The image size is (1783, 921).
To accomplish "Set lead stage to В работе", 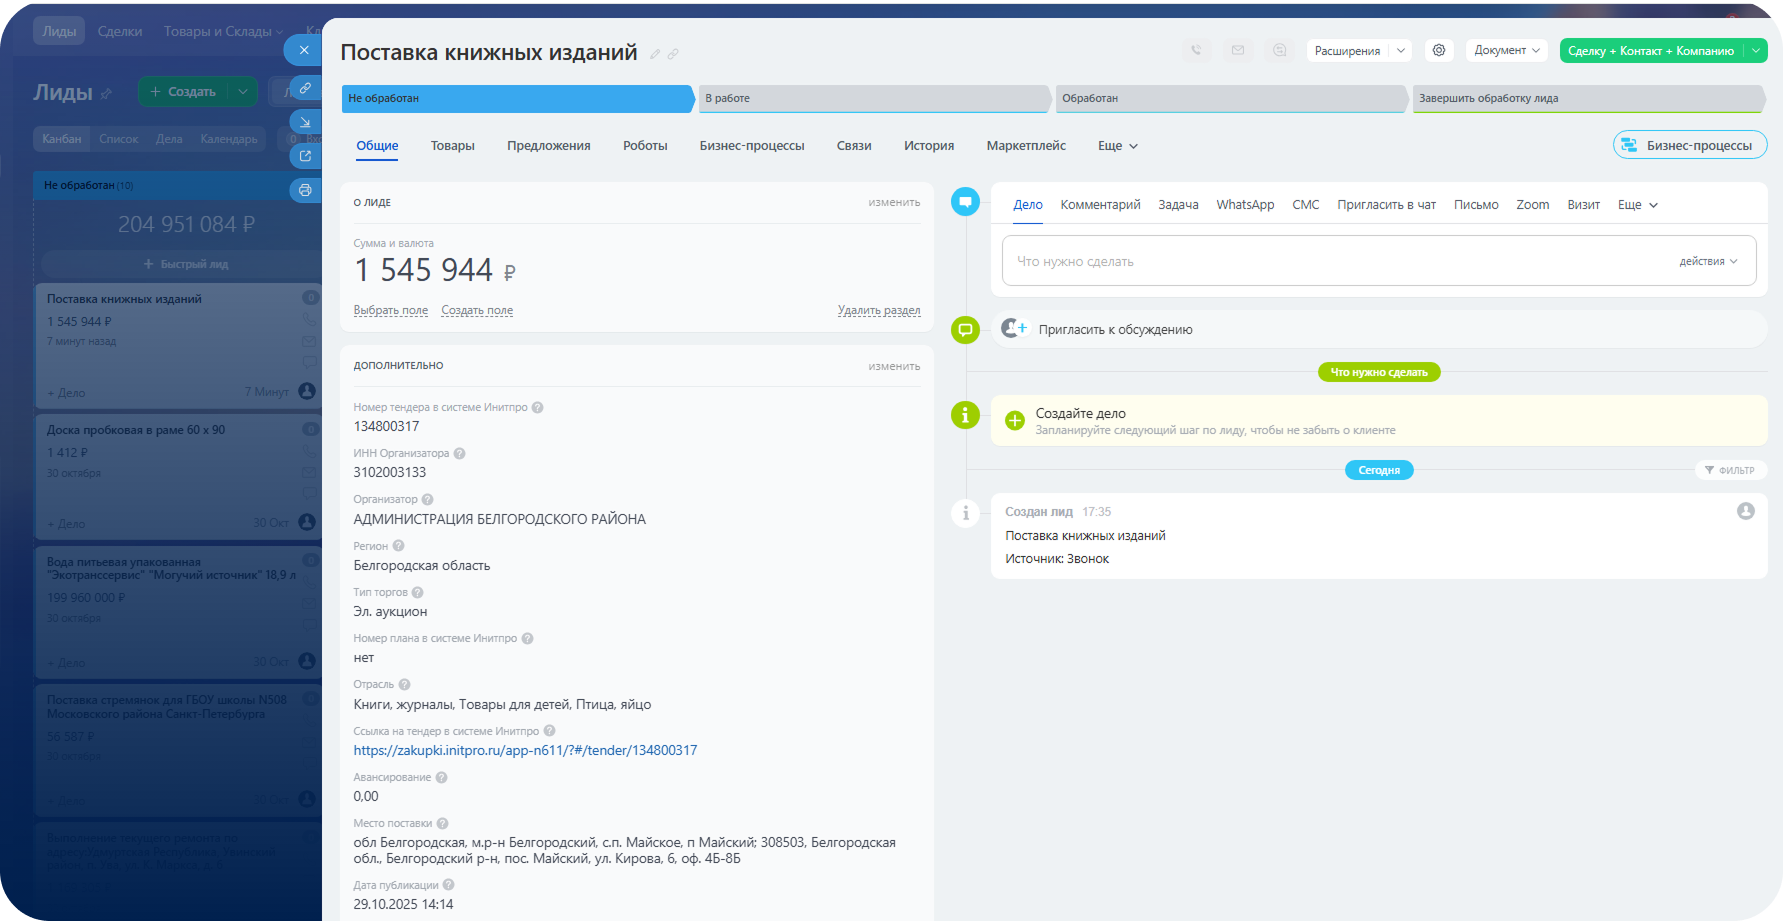I will point(872,98).
